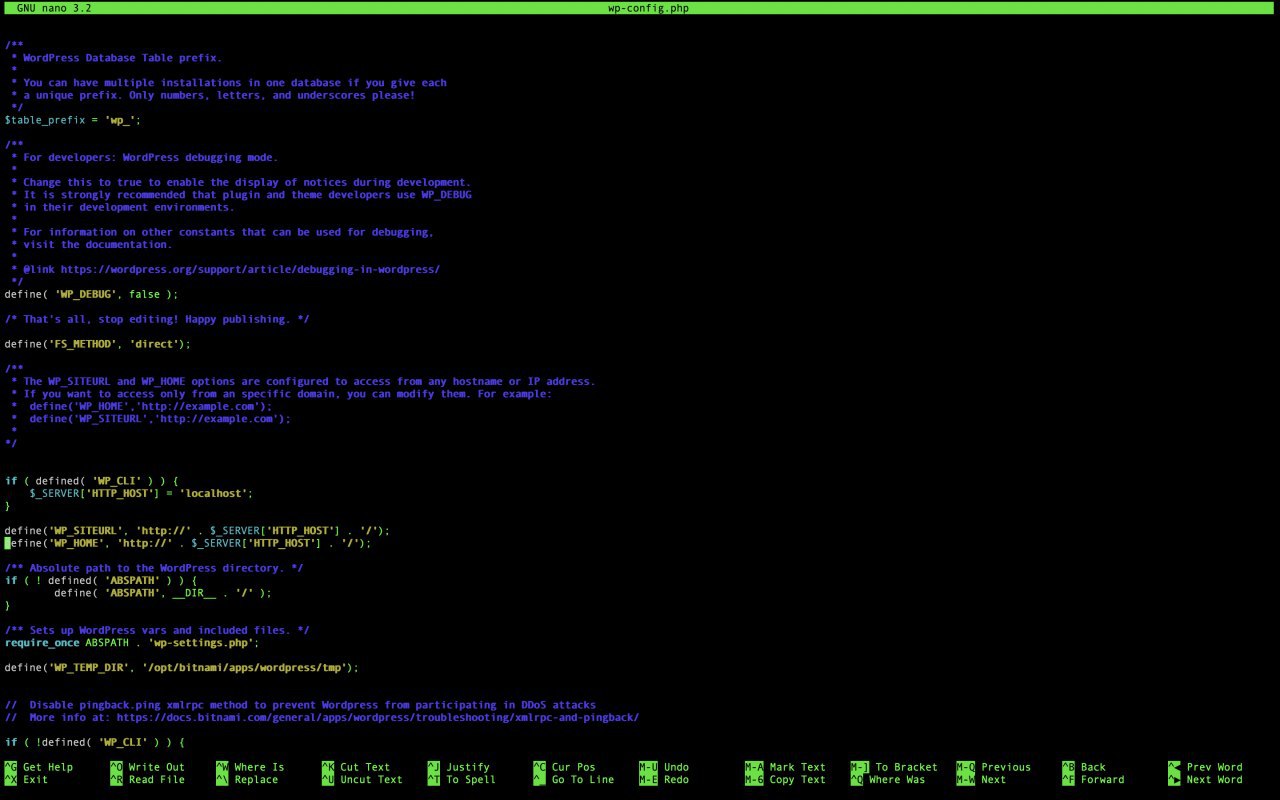Click the Copy Text shortcut label
The width and height of the screenshot is (1280, 800).
(x=798, y=780)
